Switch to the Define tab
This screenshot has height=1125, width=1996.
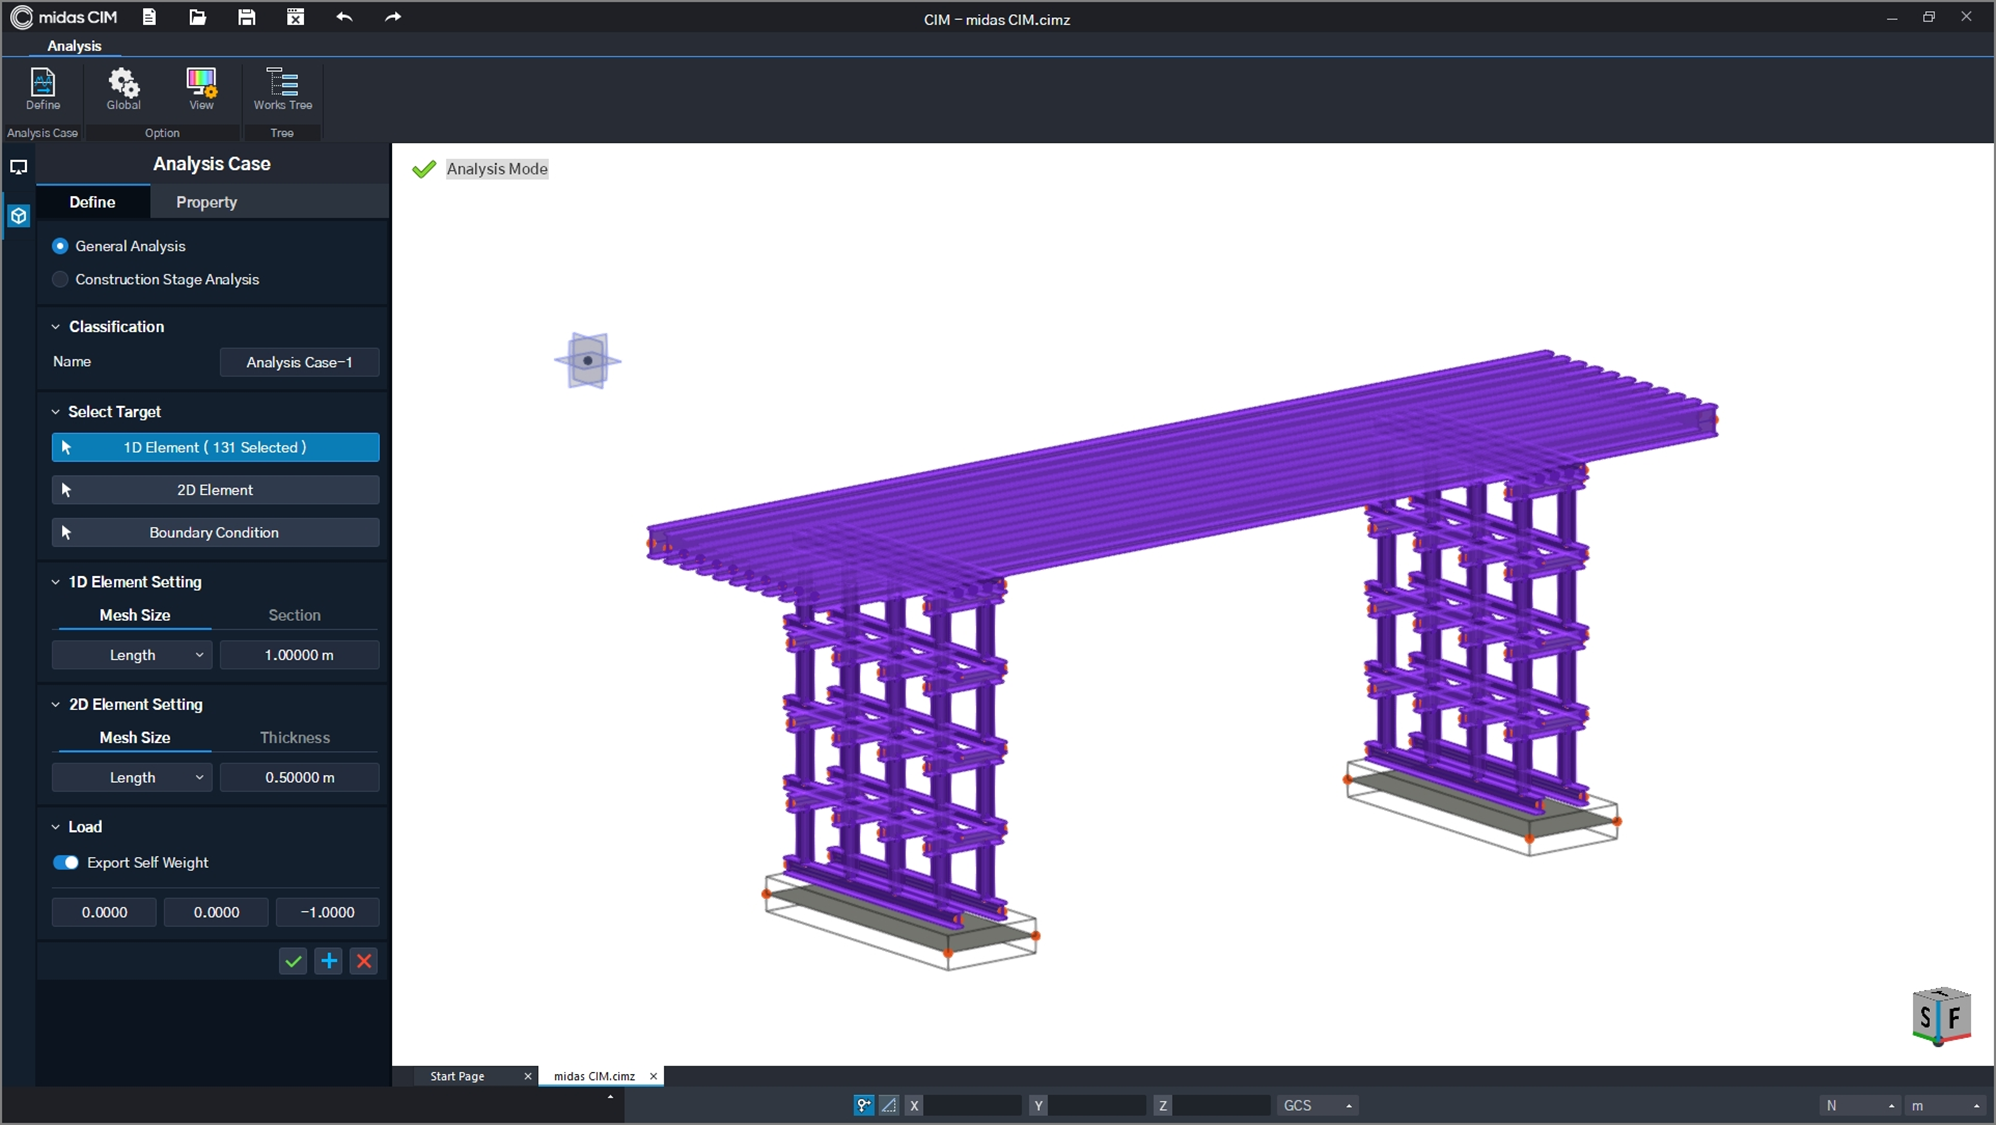point(92,202)
